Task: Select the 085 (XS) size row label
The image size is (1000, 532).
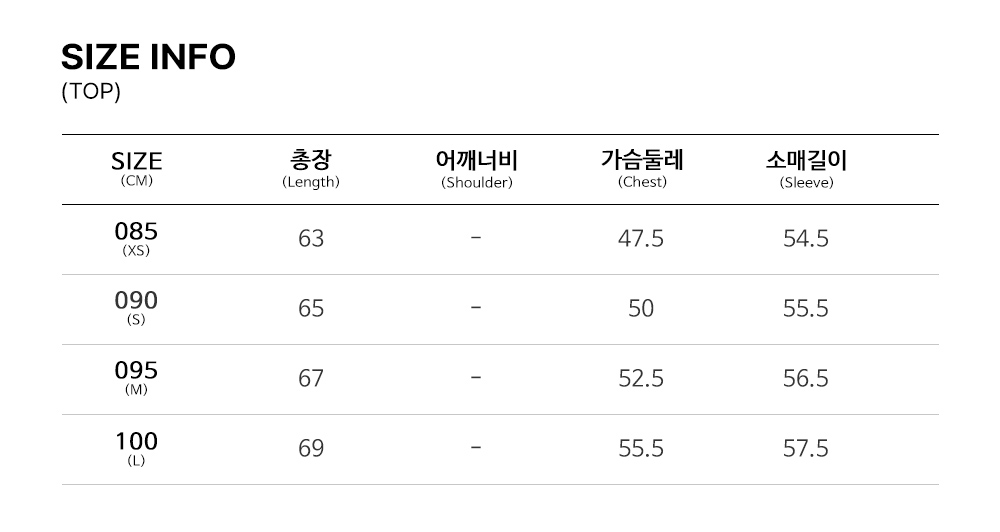Action: (136, 239)
